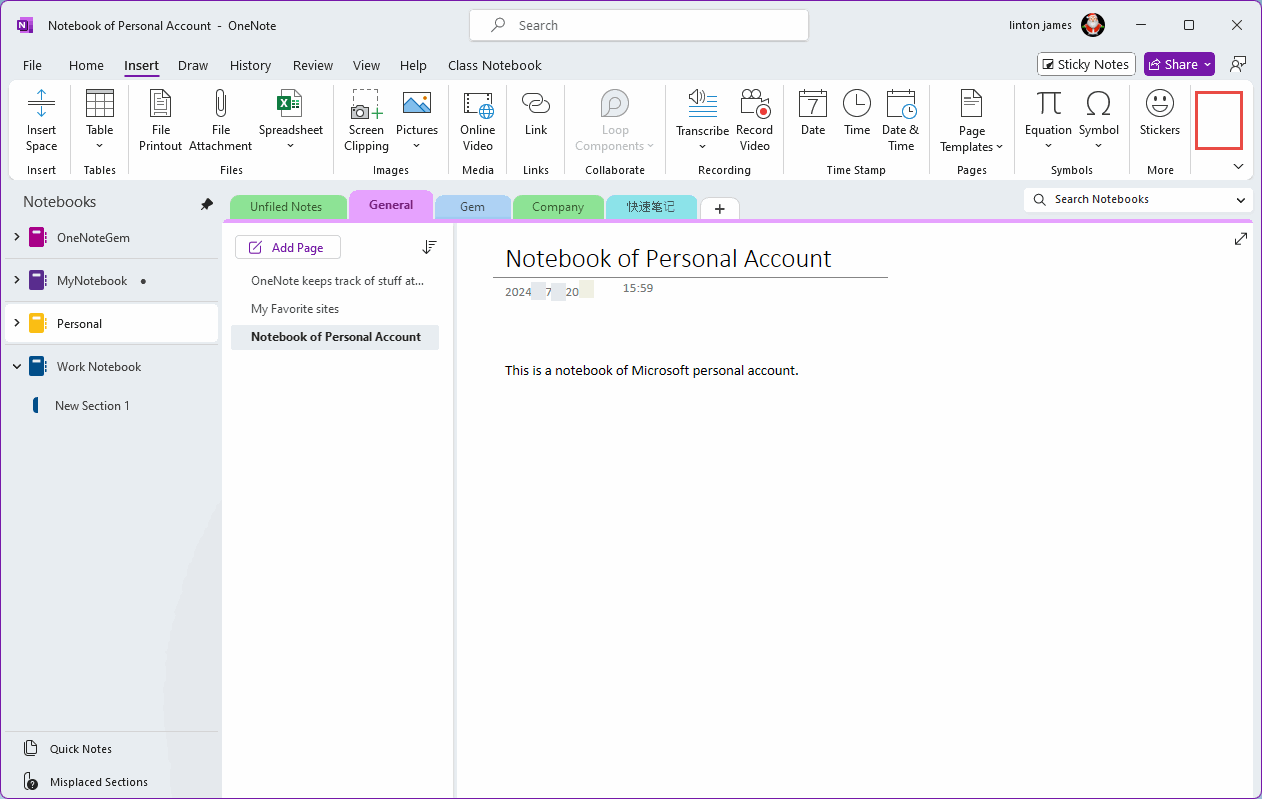
Task: Open the feedback icon beside Share
Action: (x=1238, y=64)
